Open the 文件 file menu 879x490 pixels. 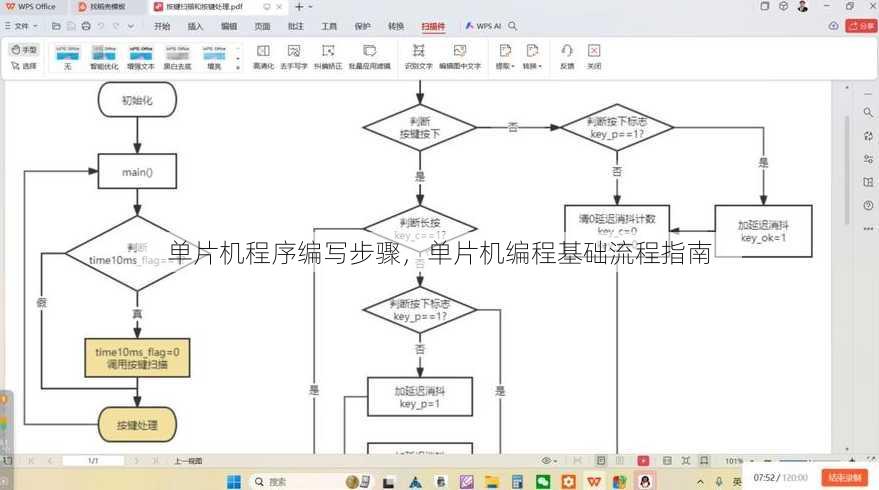click(21, 26)
